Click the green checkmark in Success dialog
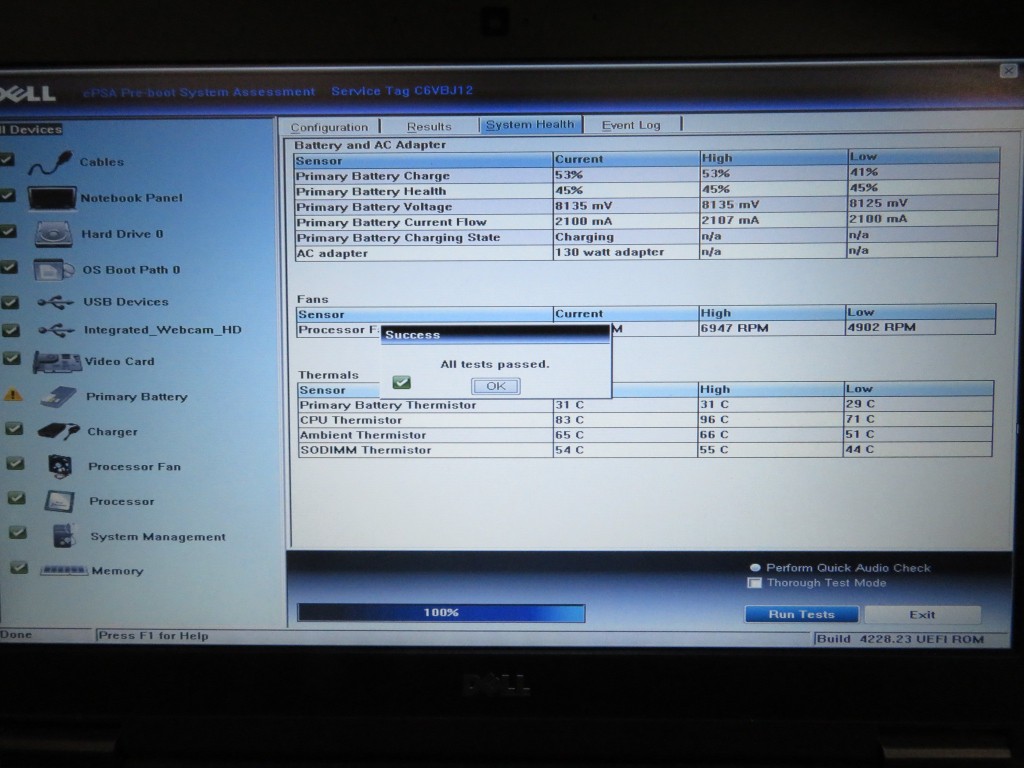The height and width of the screenshot is (768, 1024). pyautogui.click(x=402, y=382)
